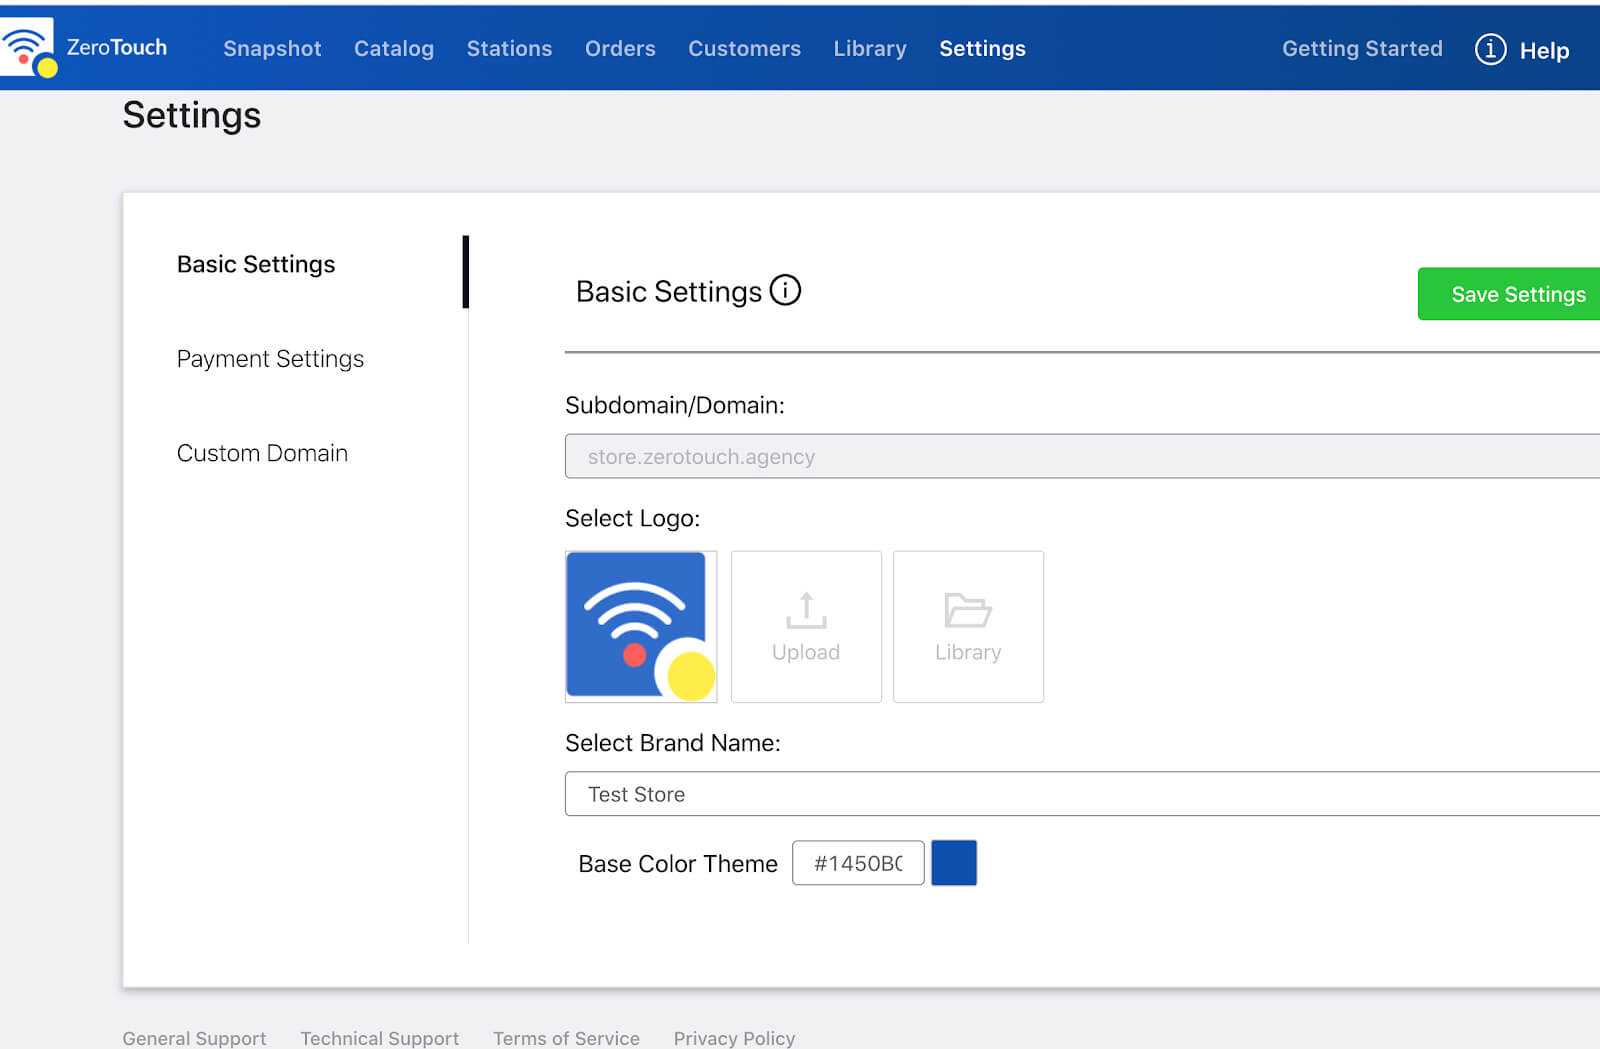Click the Upload arrow icon tile
1600x1049 pixels.
click(x=806, y=626)
